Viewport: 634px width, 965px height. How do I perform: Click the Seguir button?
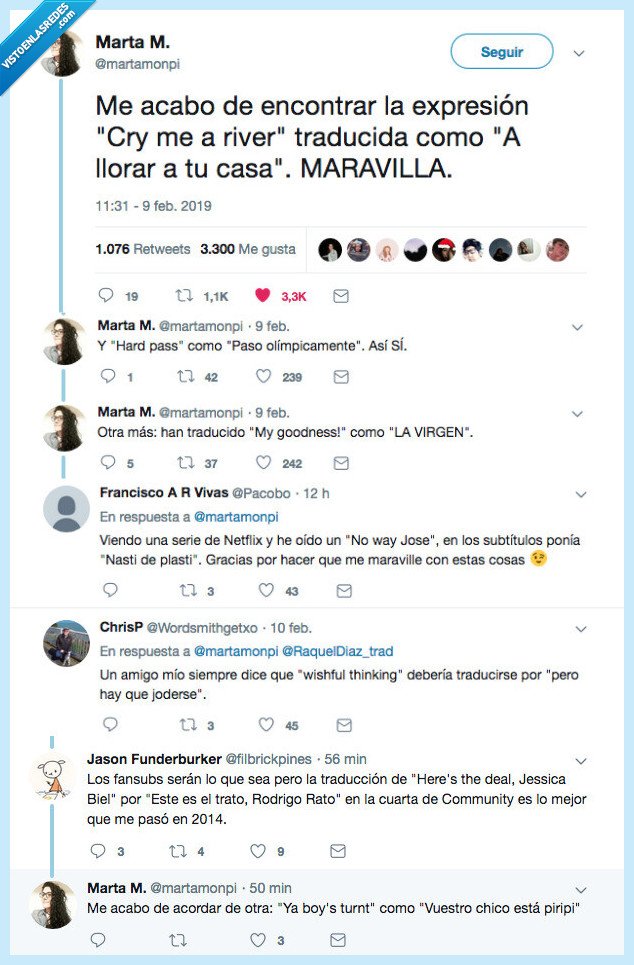tap(501, 52)
